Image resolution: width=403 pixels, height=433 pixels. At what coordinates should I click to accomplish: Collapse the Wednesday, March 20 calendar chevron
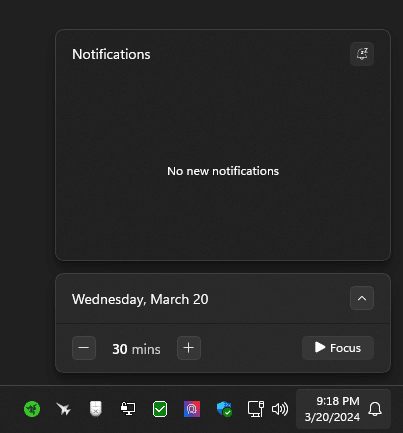362,298
